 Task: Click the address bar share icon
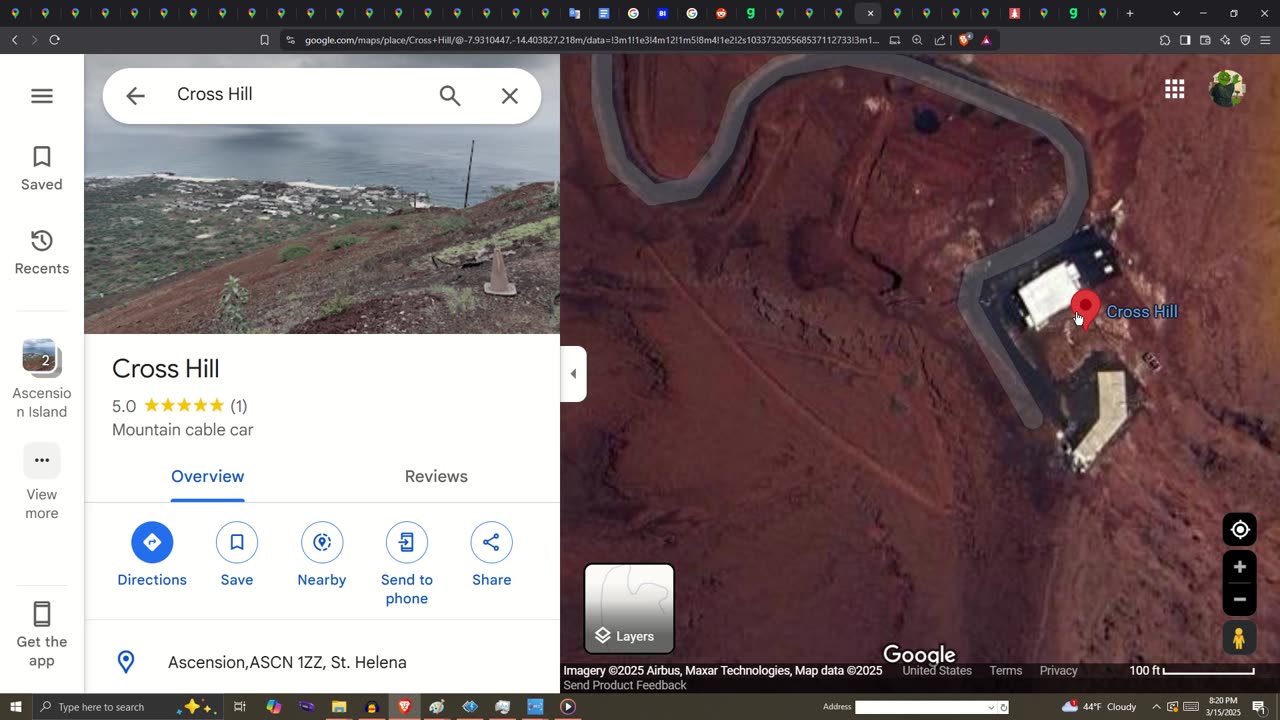tap(940, 40)
